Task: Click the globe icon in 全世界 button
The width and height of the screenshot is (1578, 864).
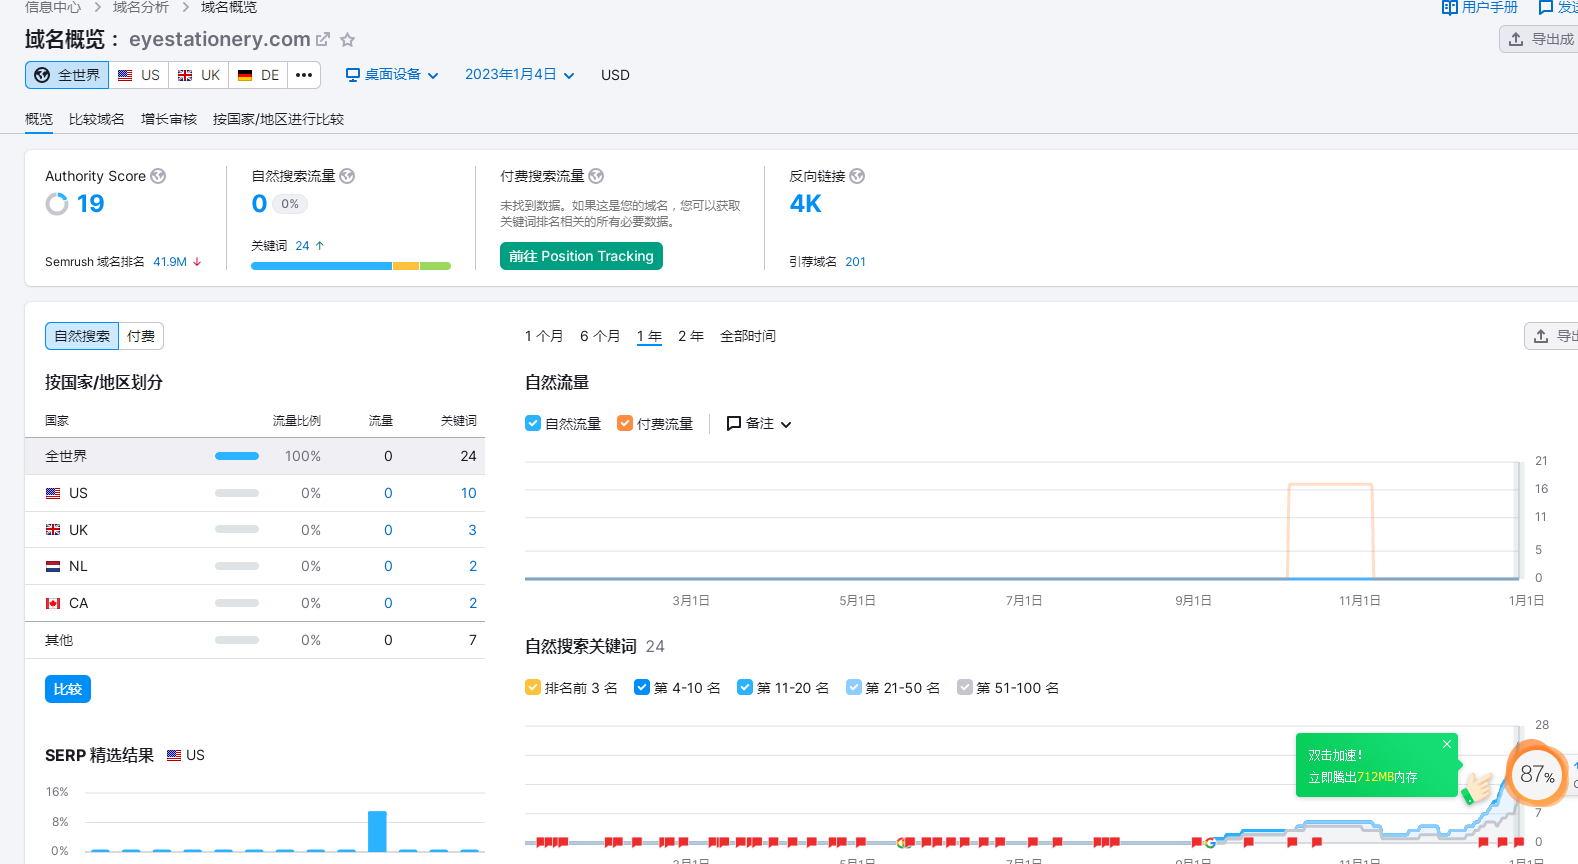Action: coord(42,75)
